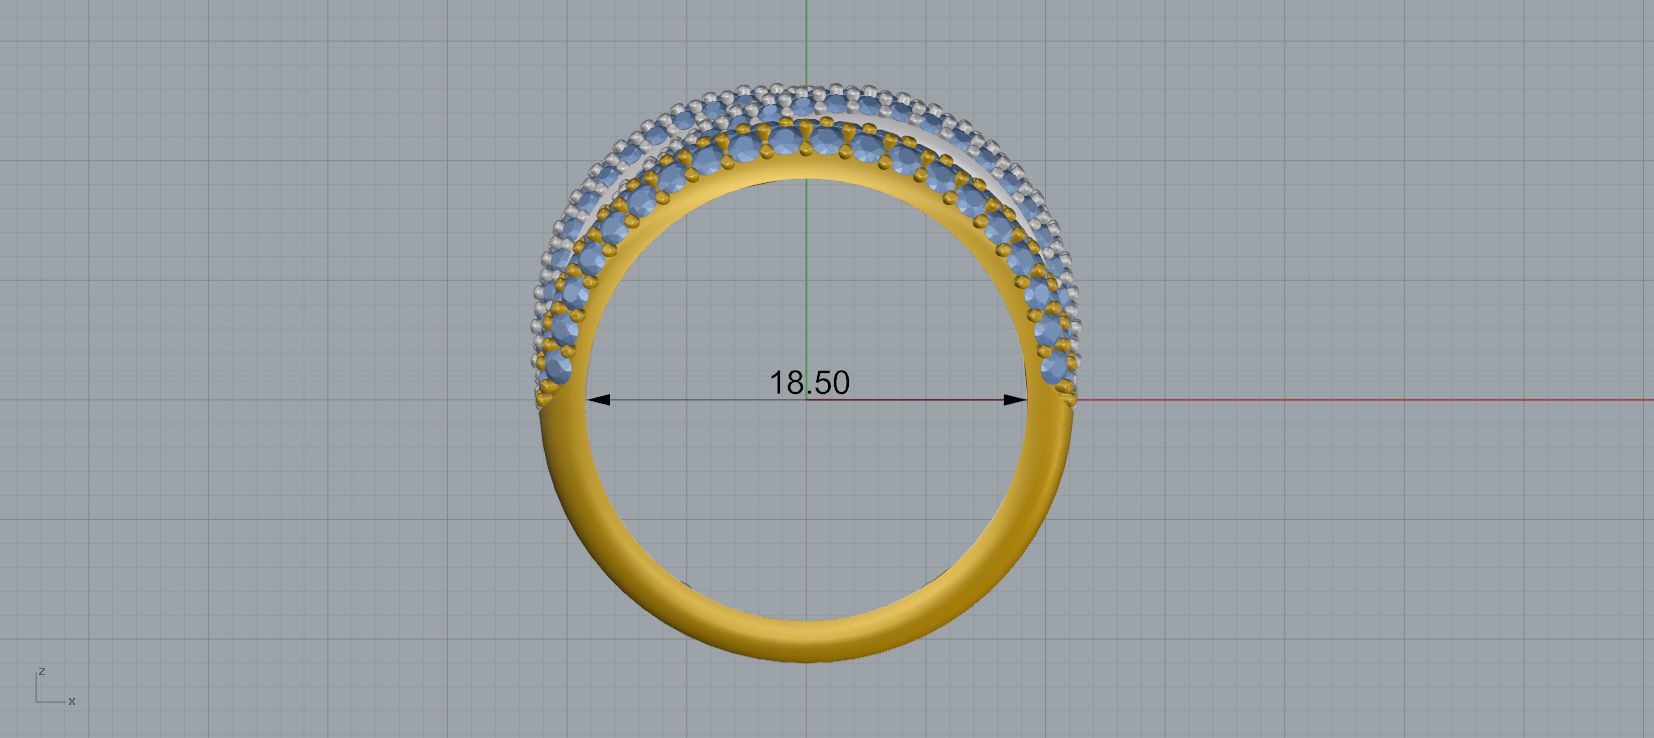
Task: Click the left arrowhead of the dimension
Action: pyautogui.click(x=598, y=400)
